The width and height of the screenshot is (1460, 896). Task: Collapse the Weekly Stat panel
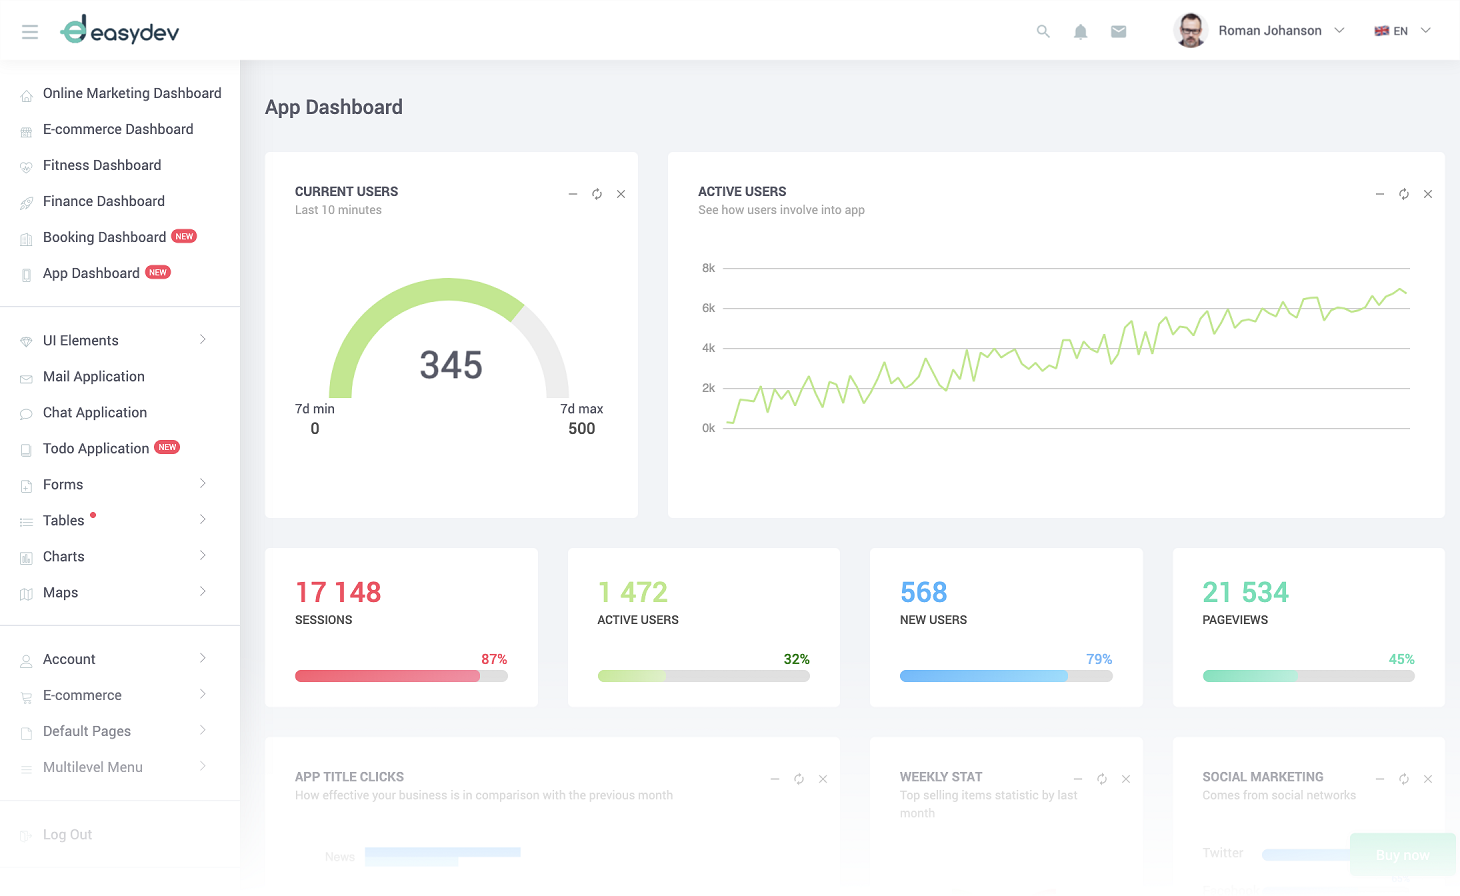click(1078, 779)
